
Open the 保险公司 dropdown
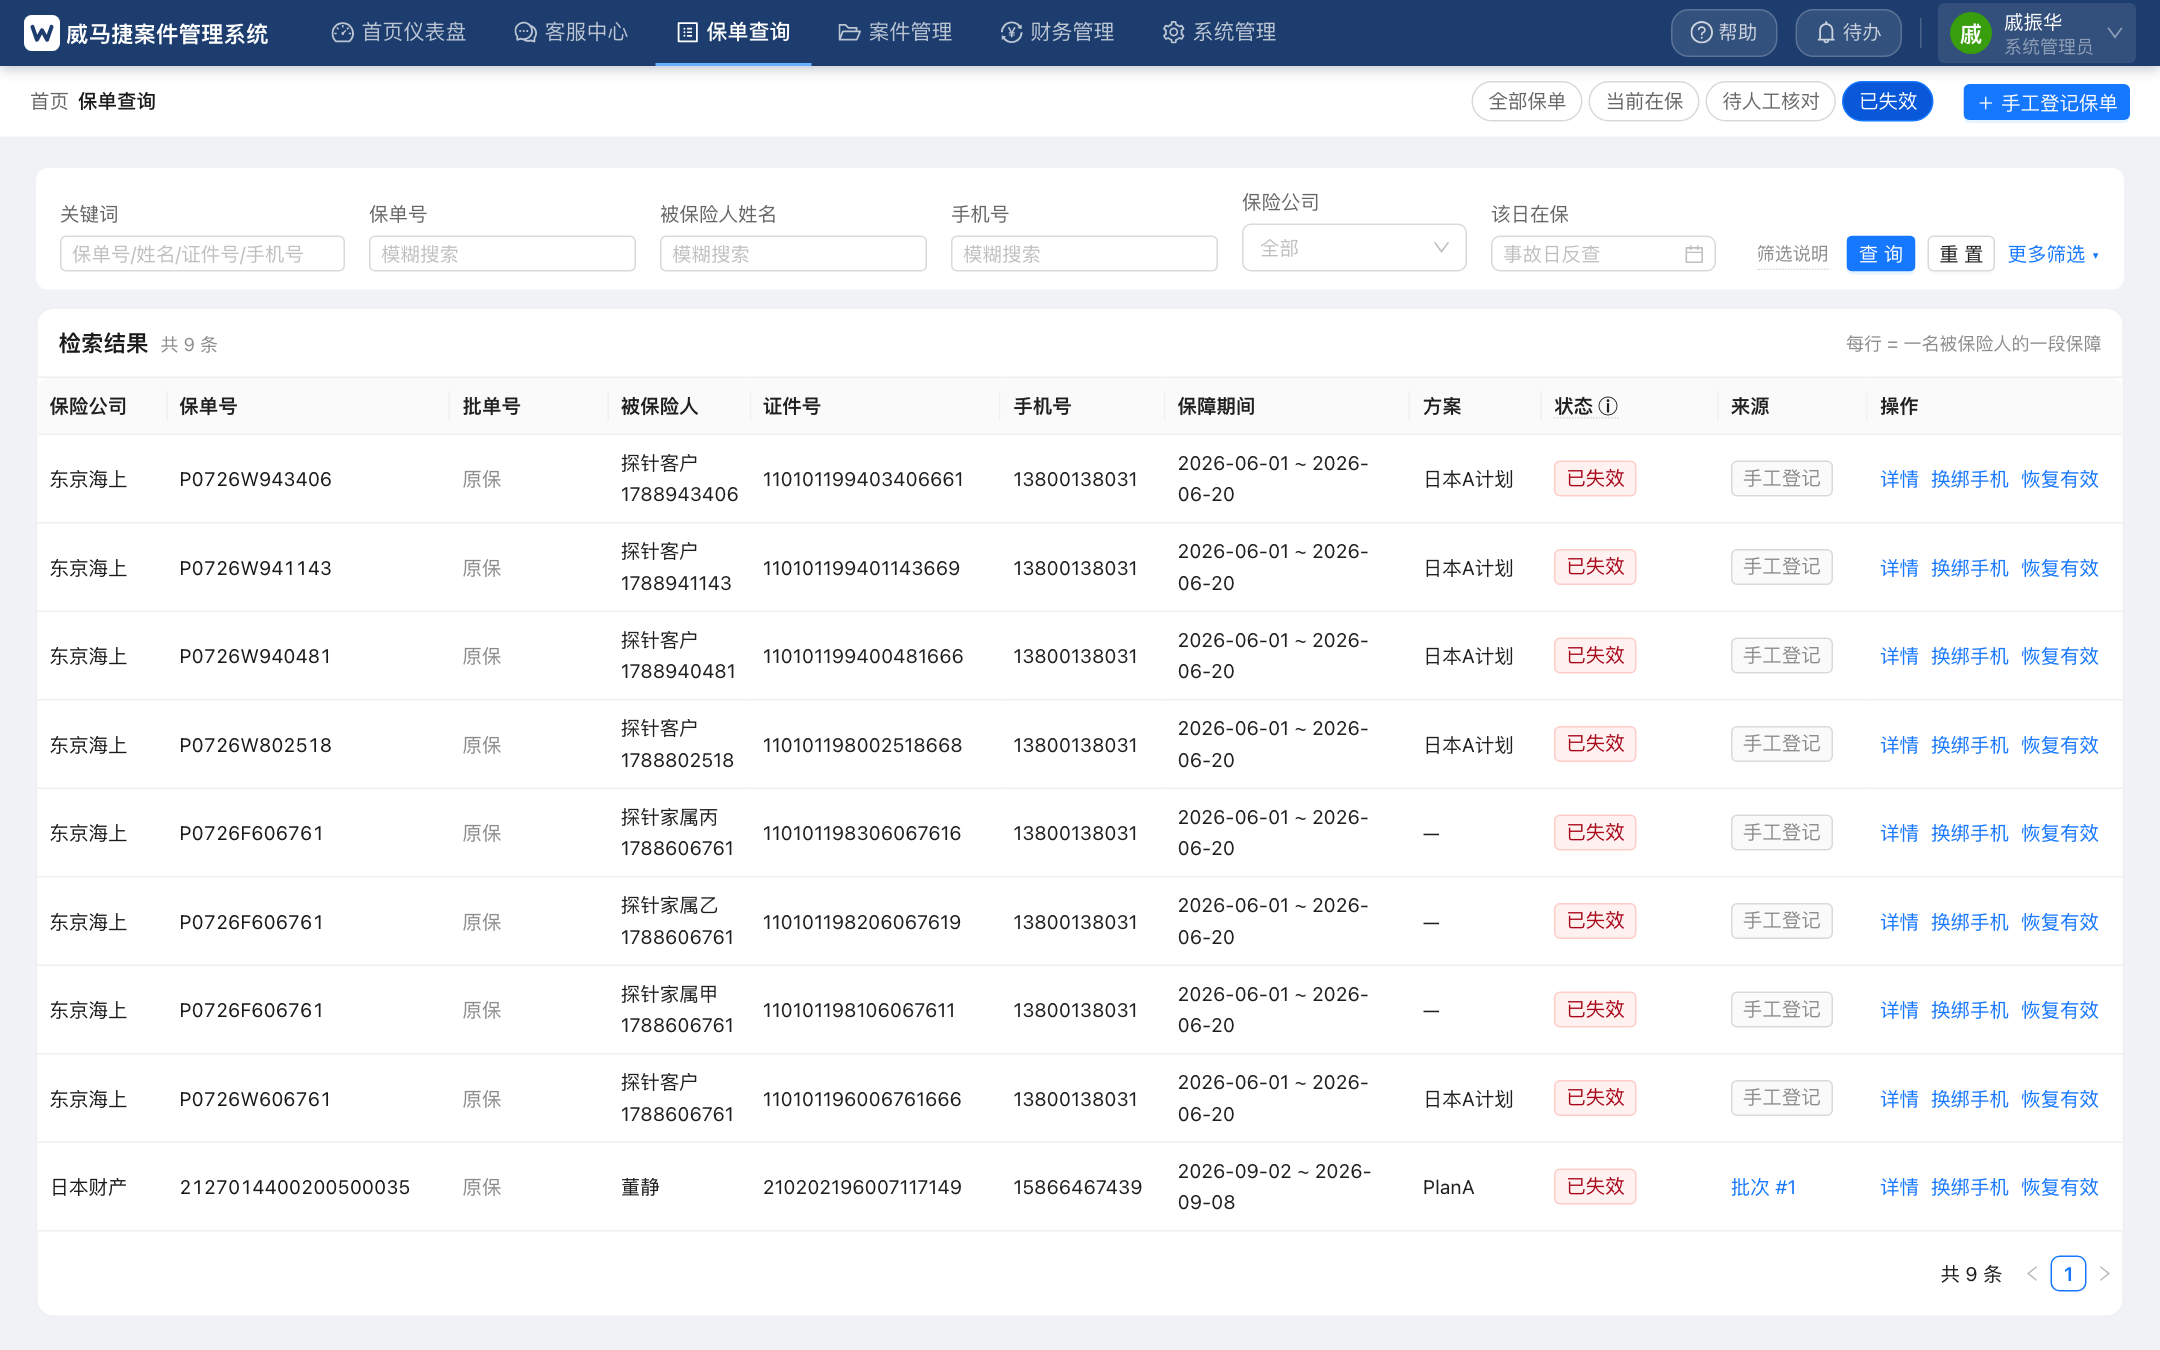1354,248
